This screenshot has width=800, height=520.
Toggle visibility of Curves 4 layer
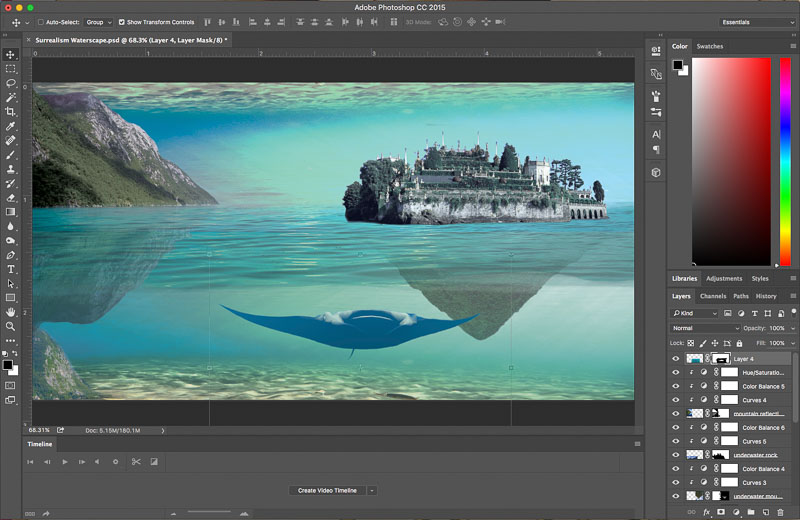point(676,400)
